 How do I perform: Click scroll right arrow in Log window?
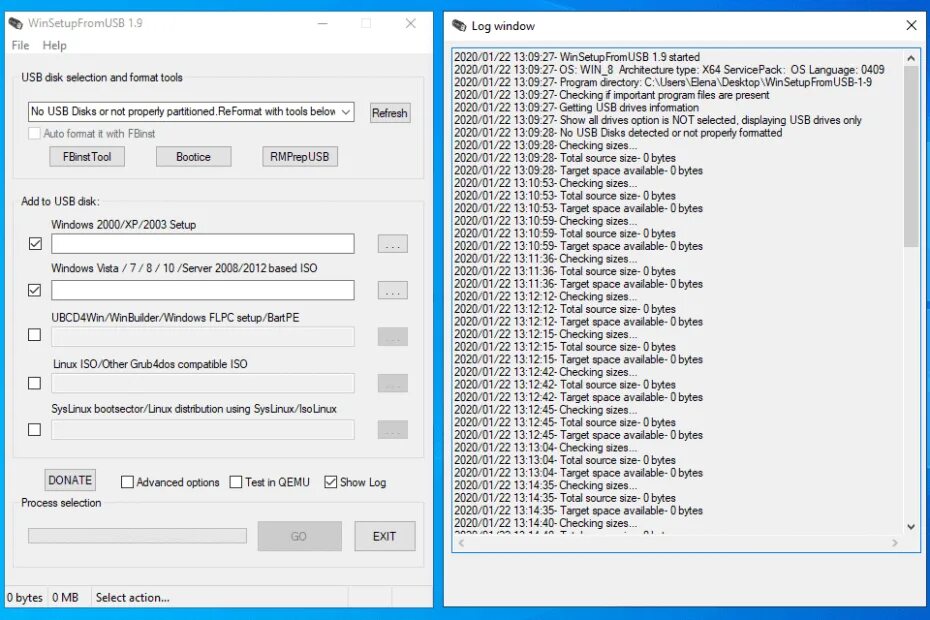coord(895,543)
